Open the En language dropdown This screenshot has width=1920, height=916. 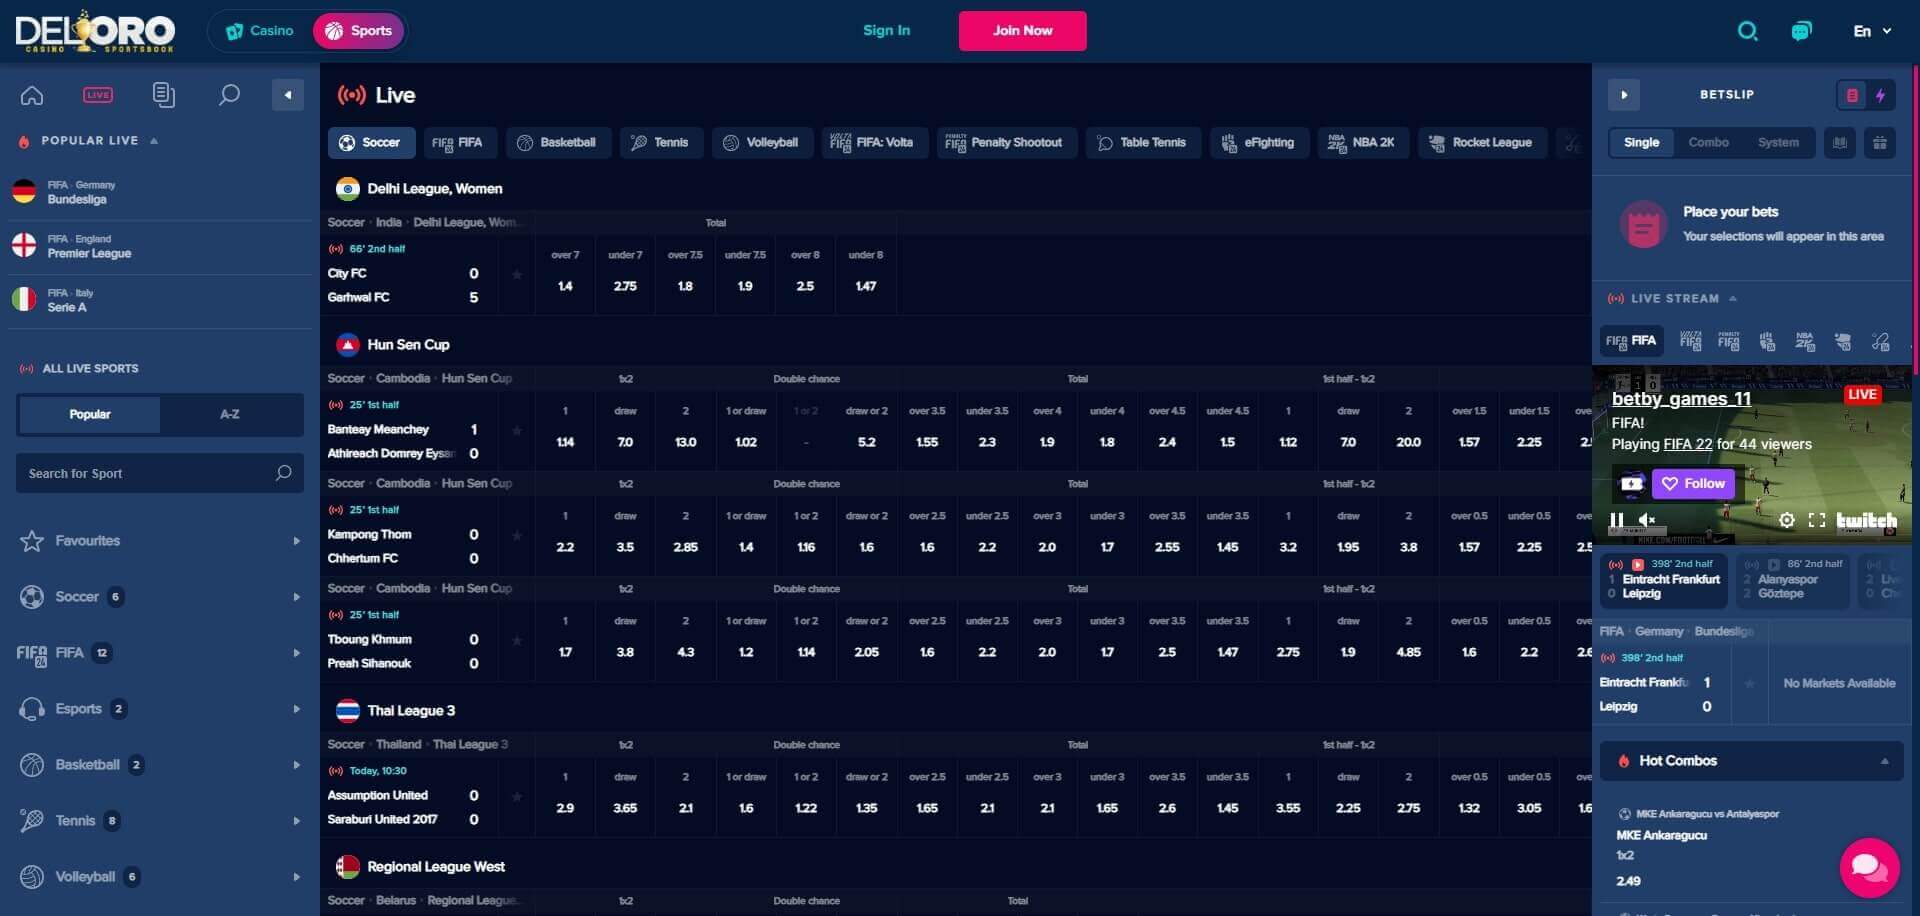(x=1871, y=30)
